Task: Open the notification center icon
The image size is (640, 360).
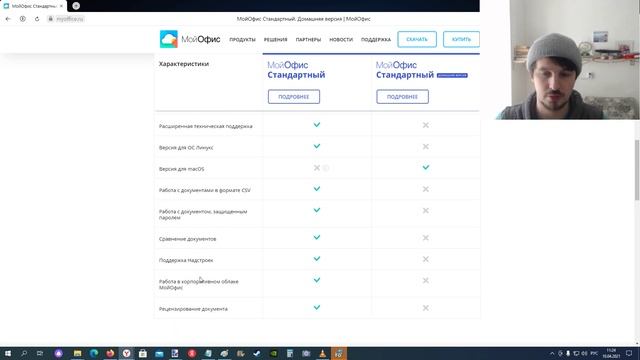Action: point(629,353)
